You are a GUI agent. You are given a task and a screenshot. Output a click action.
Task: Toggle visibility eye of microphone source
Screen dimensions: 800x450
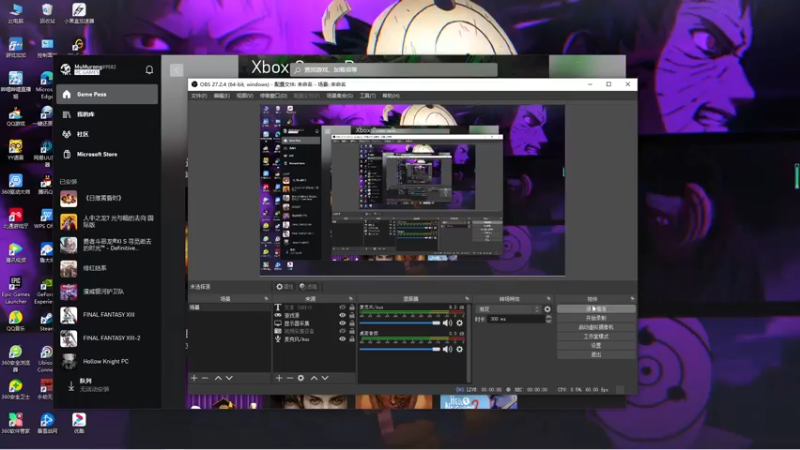pyautogui.click(x=342, y=339)
